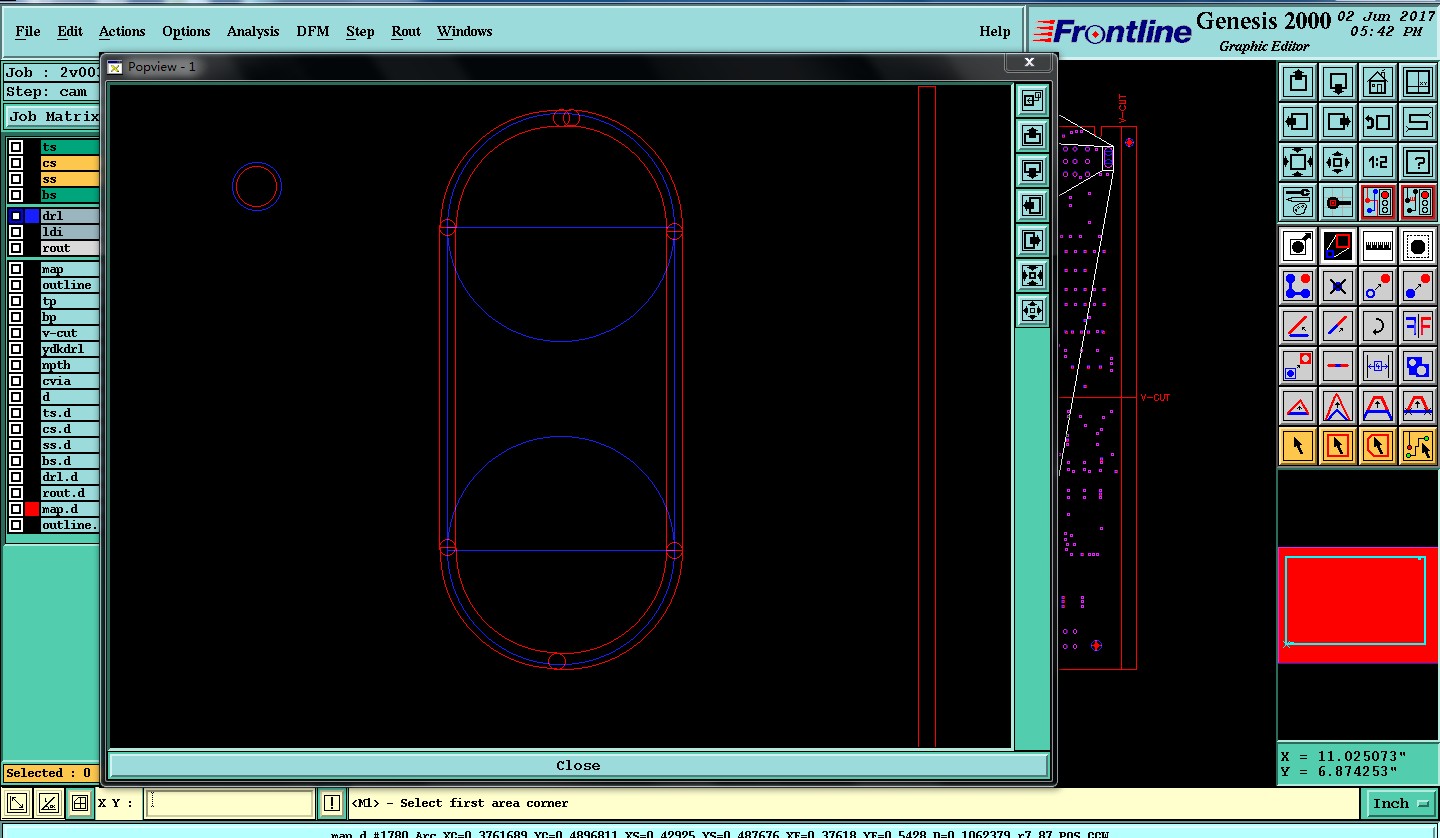Click the 1:2 zoom scale icon
1440x838 pixels.
(1378, 162)
